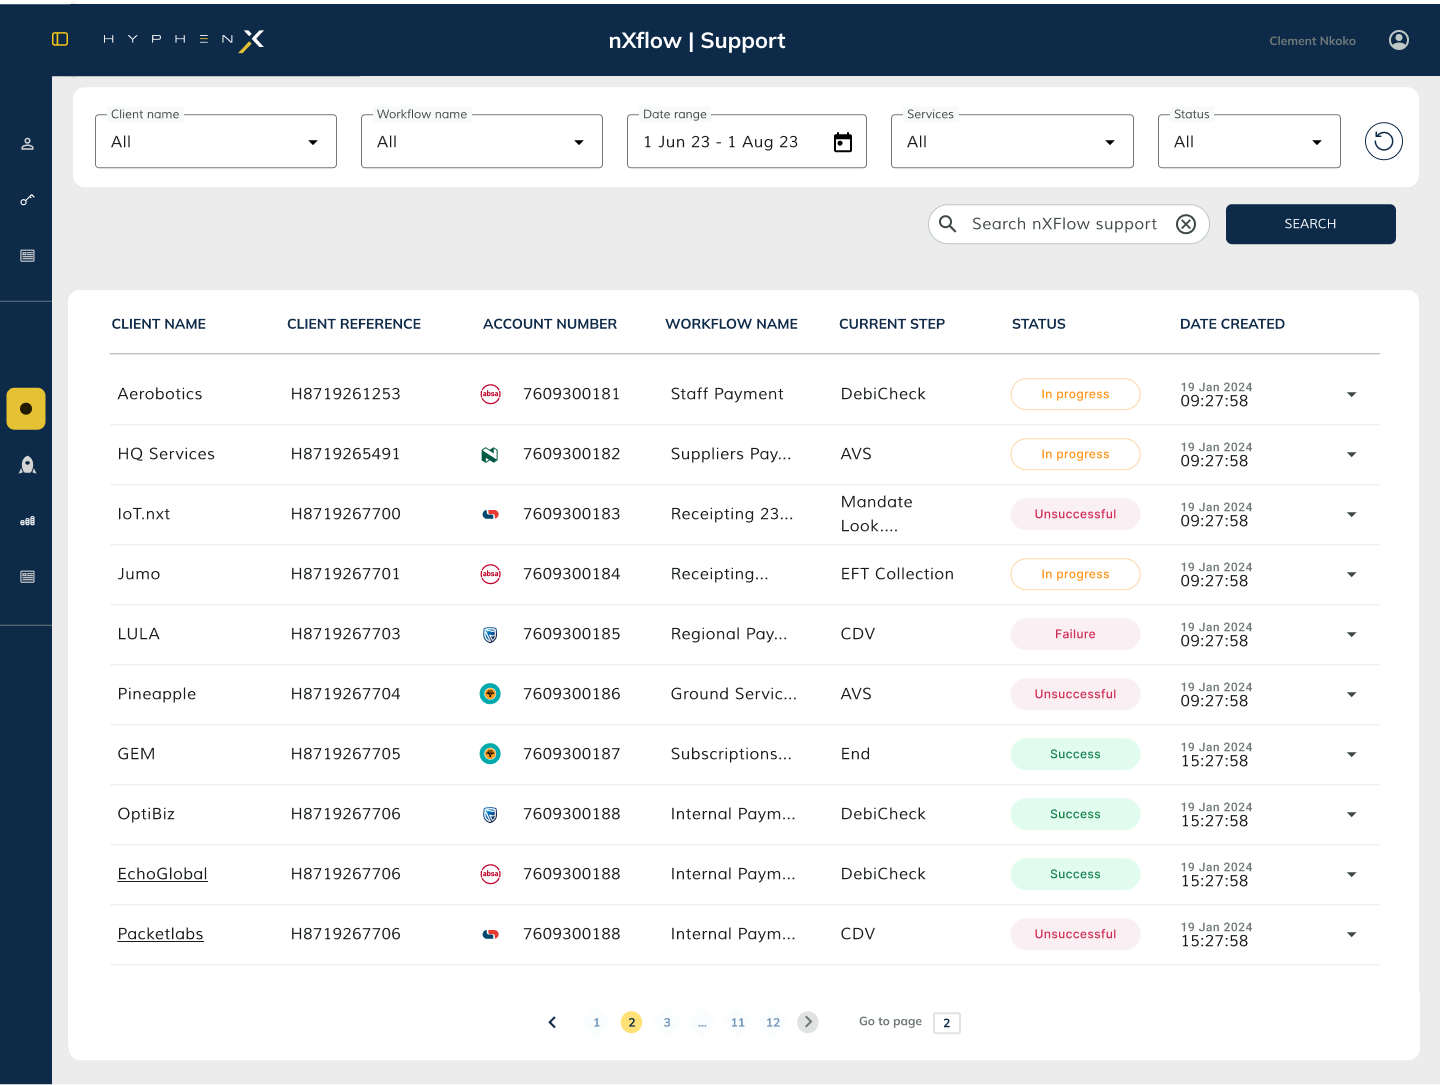Click the bank logo in OptiBiz row

pyautogui.click(x=490, y=814)
